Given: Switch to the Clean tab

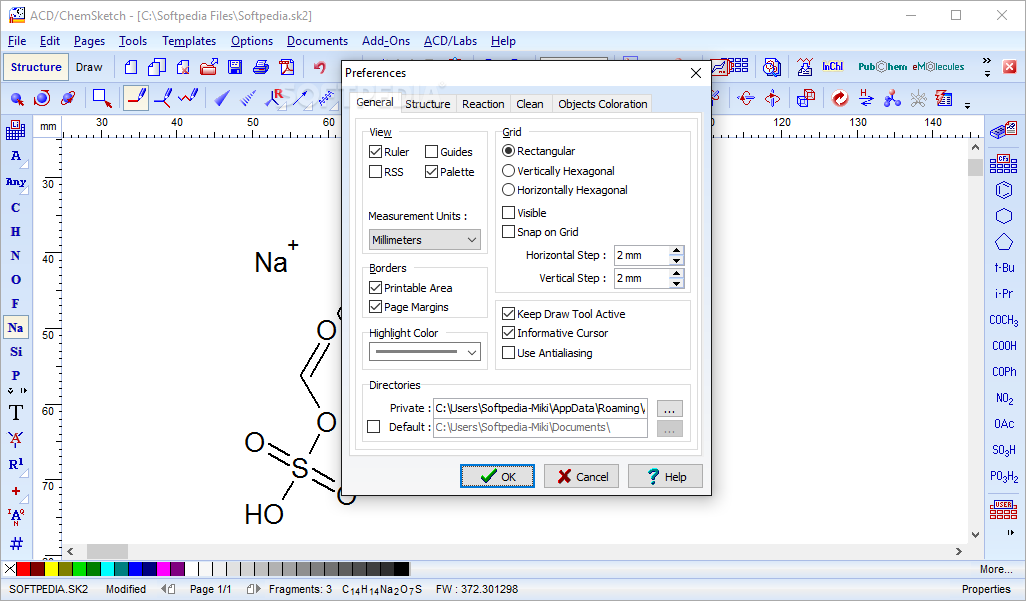Looking at the screenshot, I should click(529, 103).
